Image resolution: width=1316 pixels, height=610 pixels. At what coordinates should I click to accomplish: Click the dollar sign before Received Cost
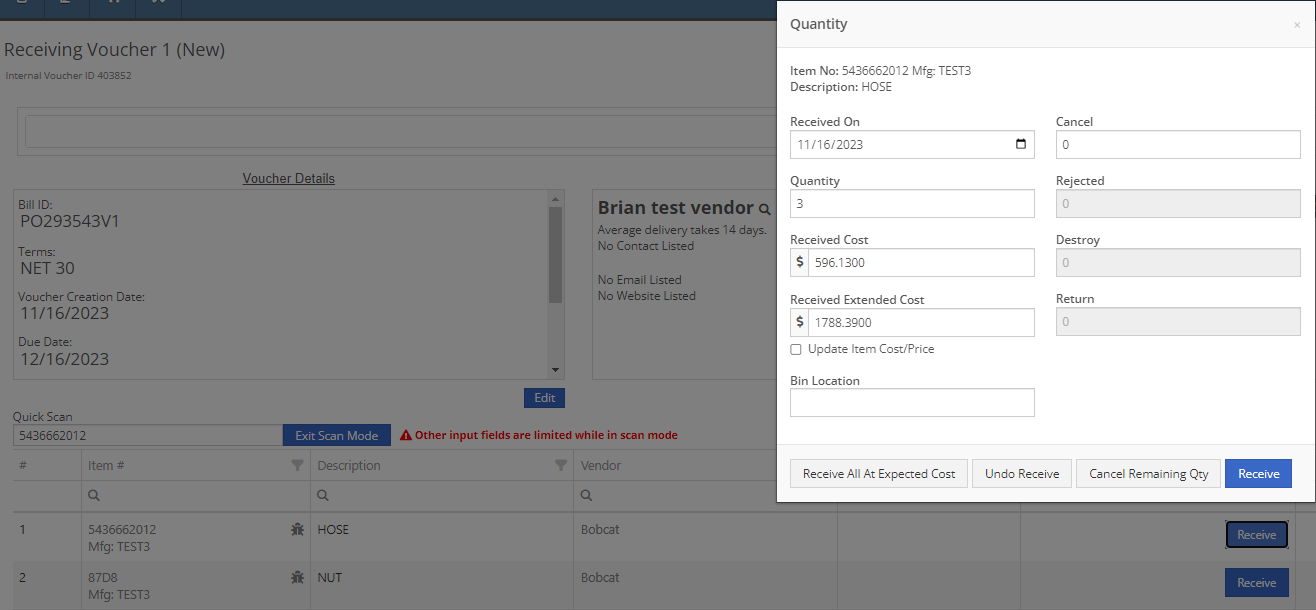pos(799,262)
